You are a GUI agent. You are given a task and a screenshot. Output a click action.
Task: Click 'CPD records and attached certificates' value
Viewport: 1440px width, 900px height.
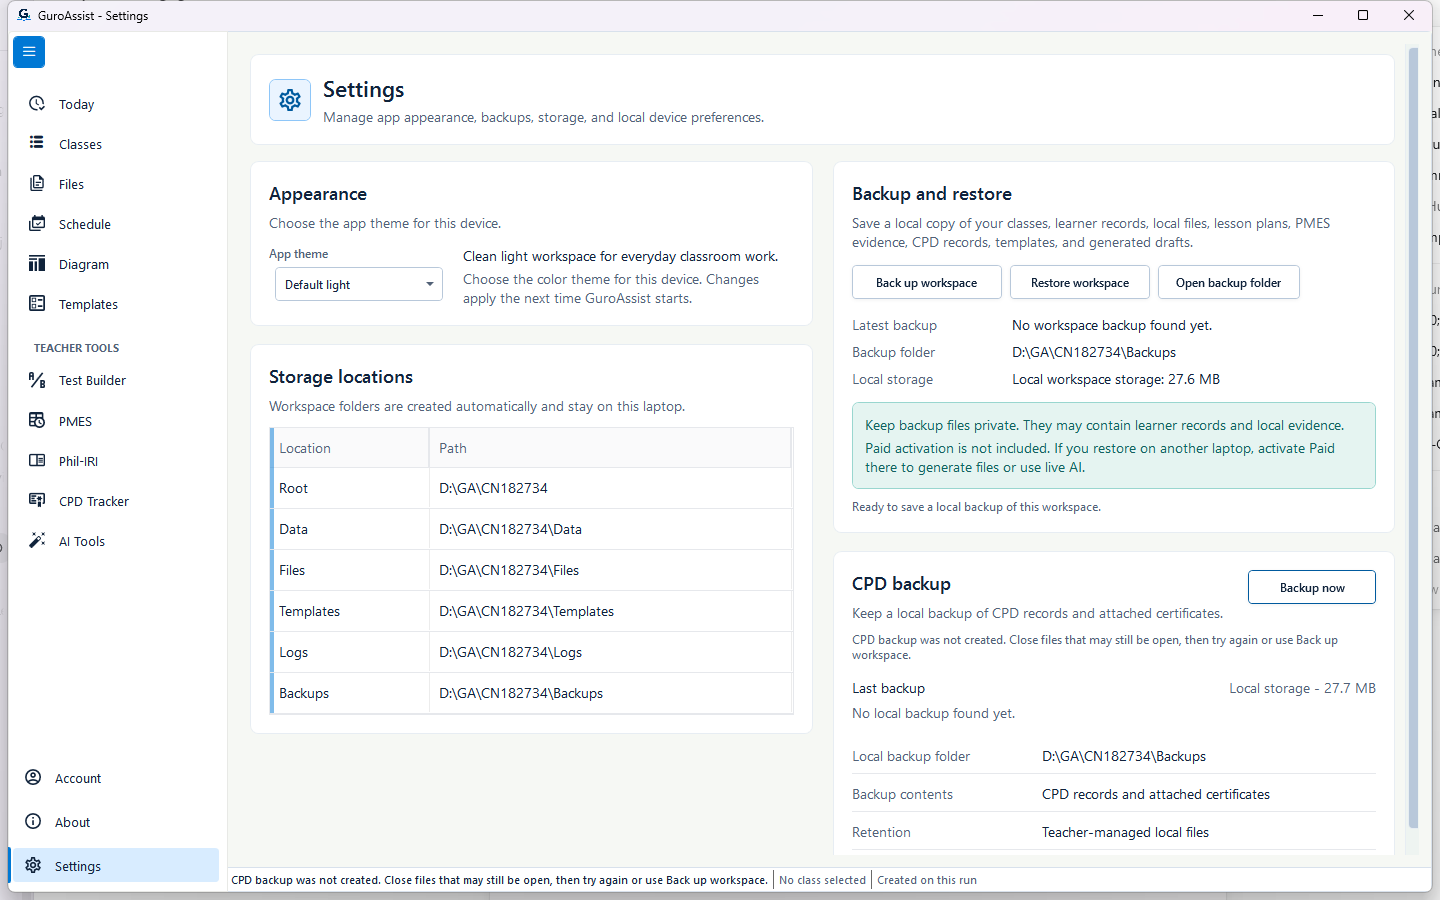[x=1156, y=794]
